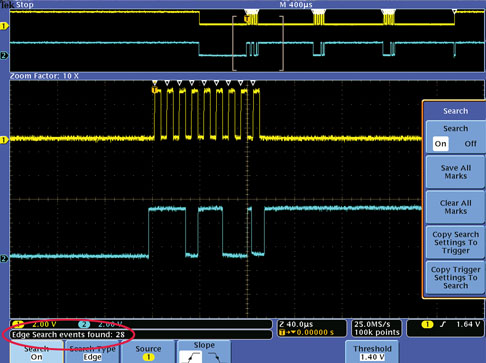This screenshot has width=486, height=363.
Task: Toggle the bottom Search On button
Action: tap(36, 353)
